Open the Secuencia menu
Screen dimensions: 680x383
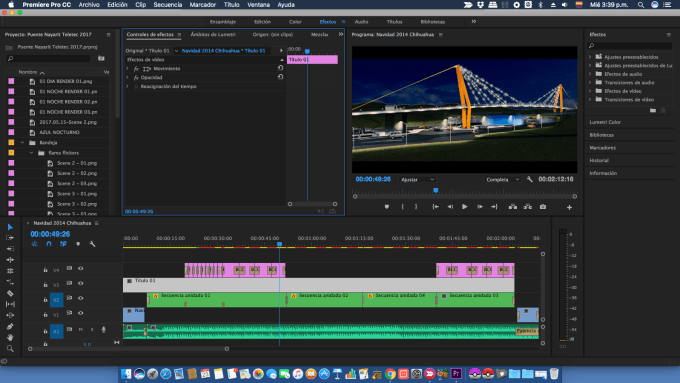coord(167,5)
